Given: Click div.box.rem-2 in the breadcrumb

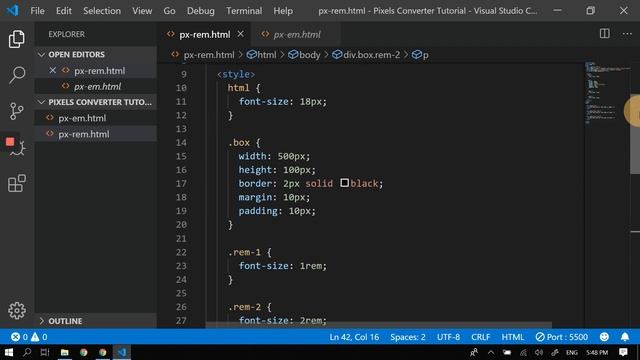Looking at the screenshot, I should pyautogui.click(x=366, y=55).
